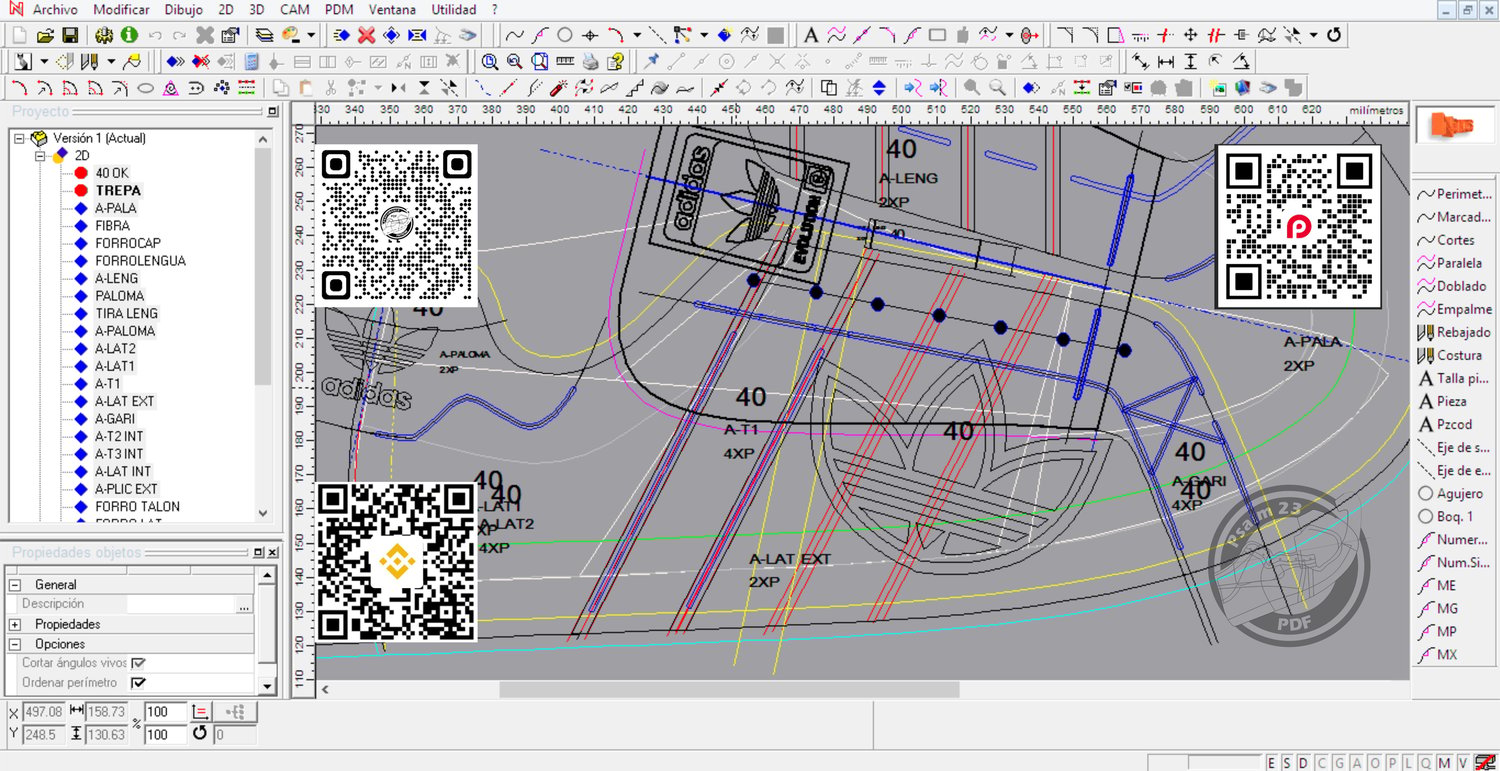Toggle the S indicator in status bar

click(x=1287, y=763)
